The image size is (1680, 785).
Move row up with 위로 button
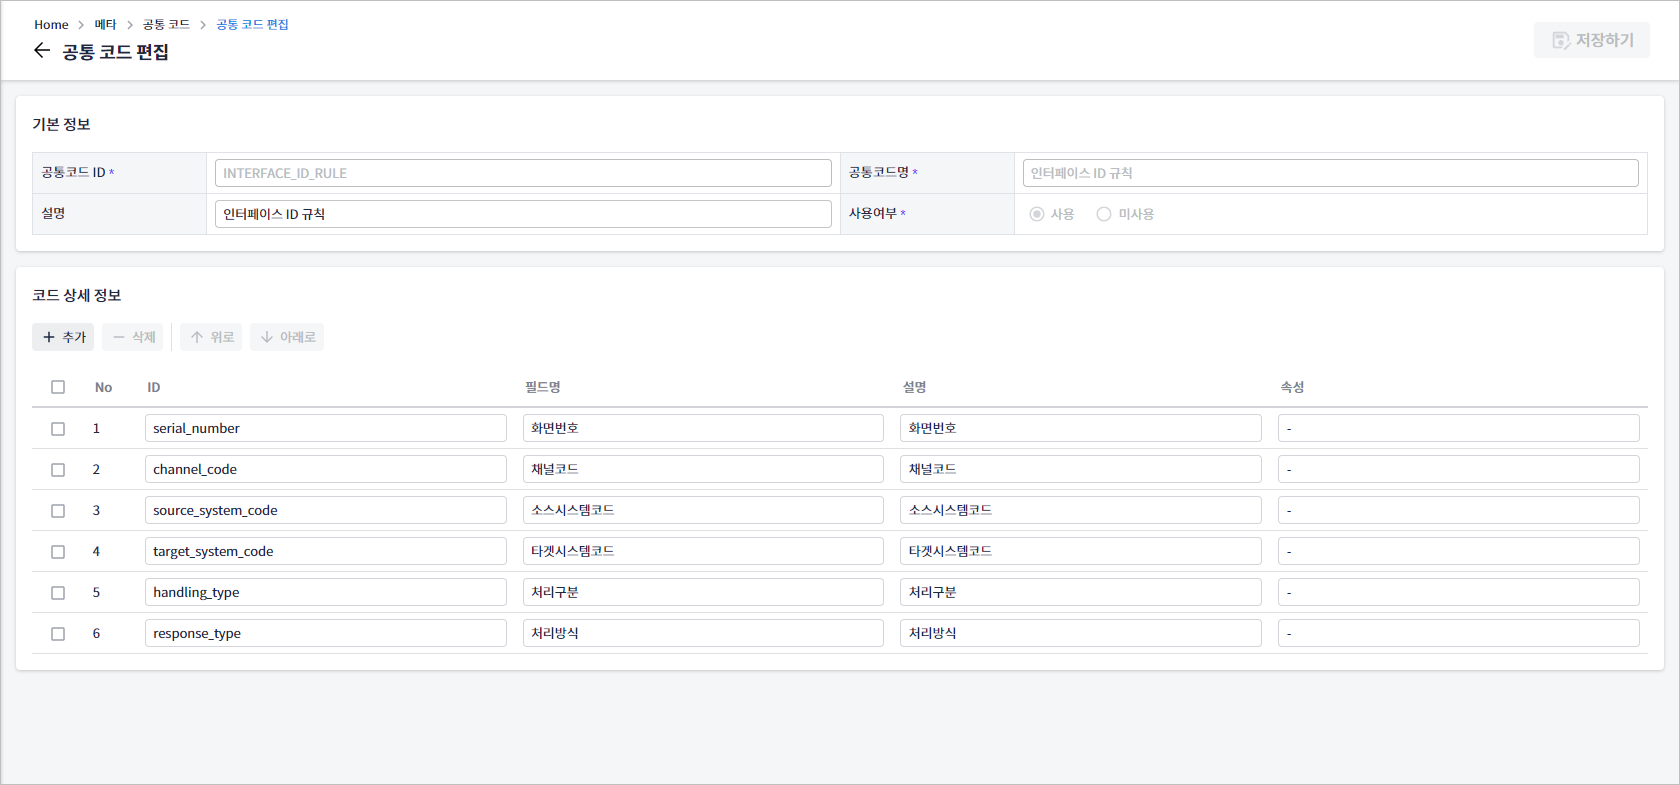click(x=211, y=337)
